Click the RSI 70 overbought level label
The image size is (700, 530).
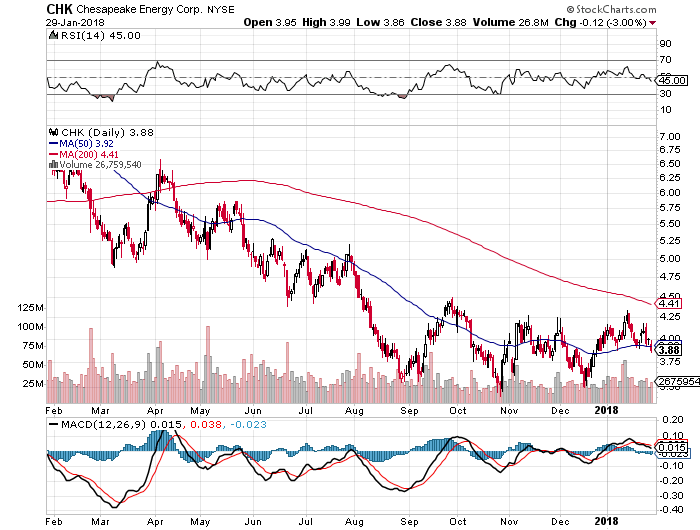pos(665,60)
